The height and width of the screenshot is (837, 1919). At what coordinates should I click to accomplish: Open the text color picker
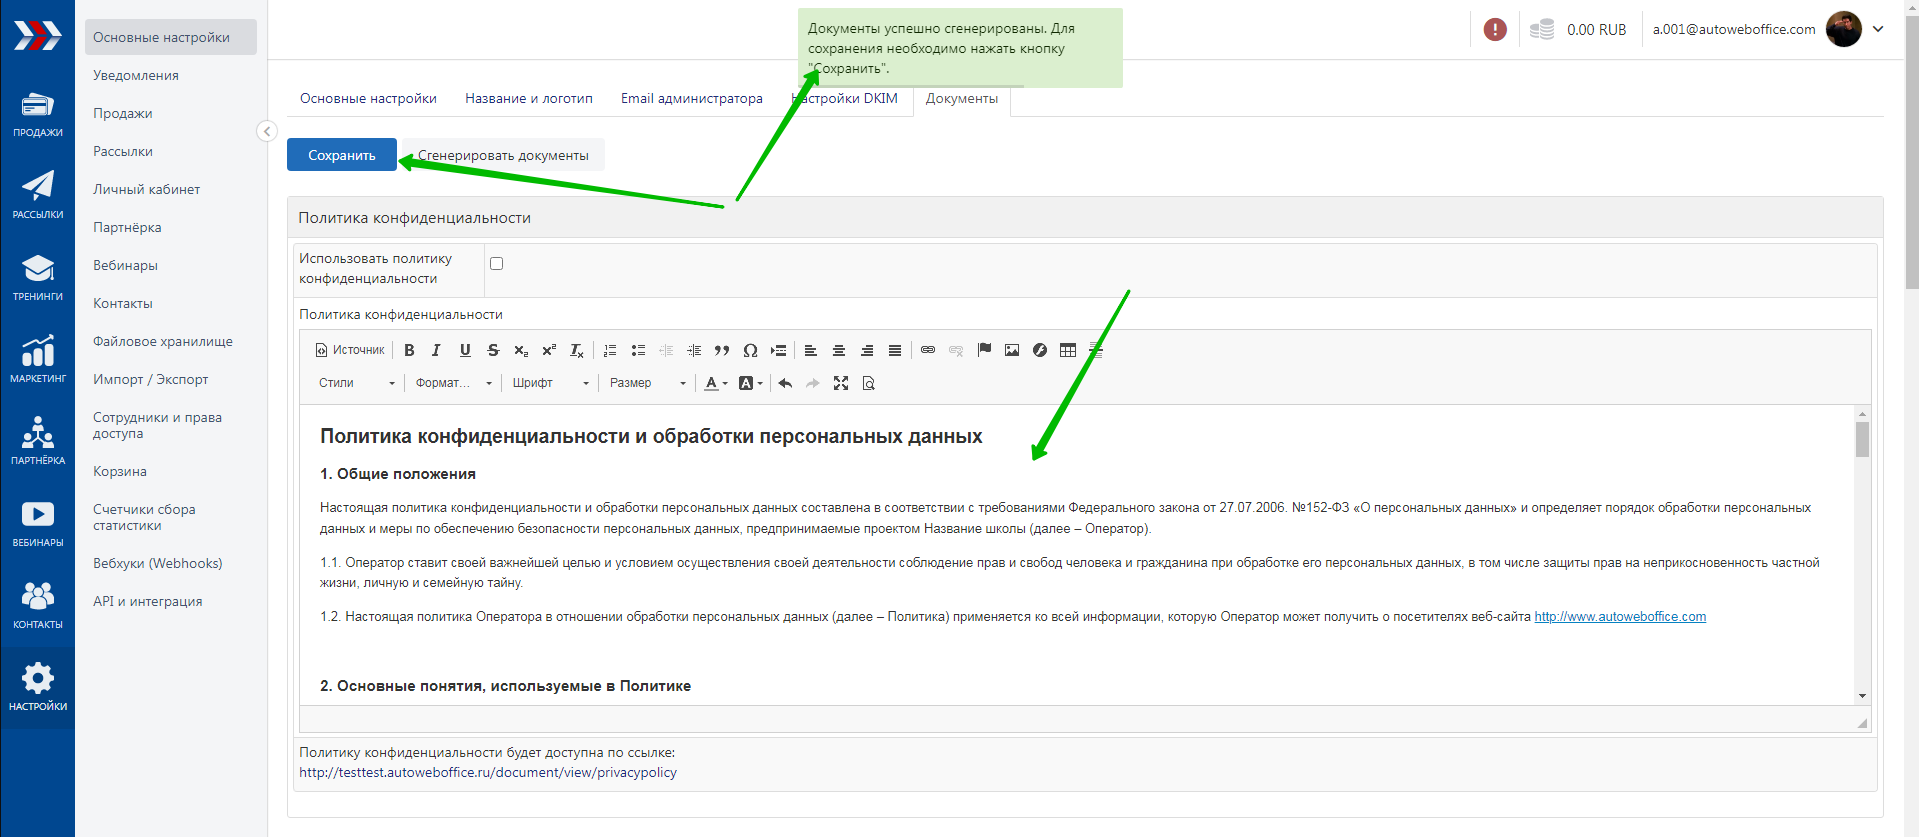coord(715,383)
